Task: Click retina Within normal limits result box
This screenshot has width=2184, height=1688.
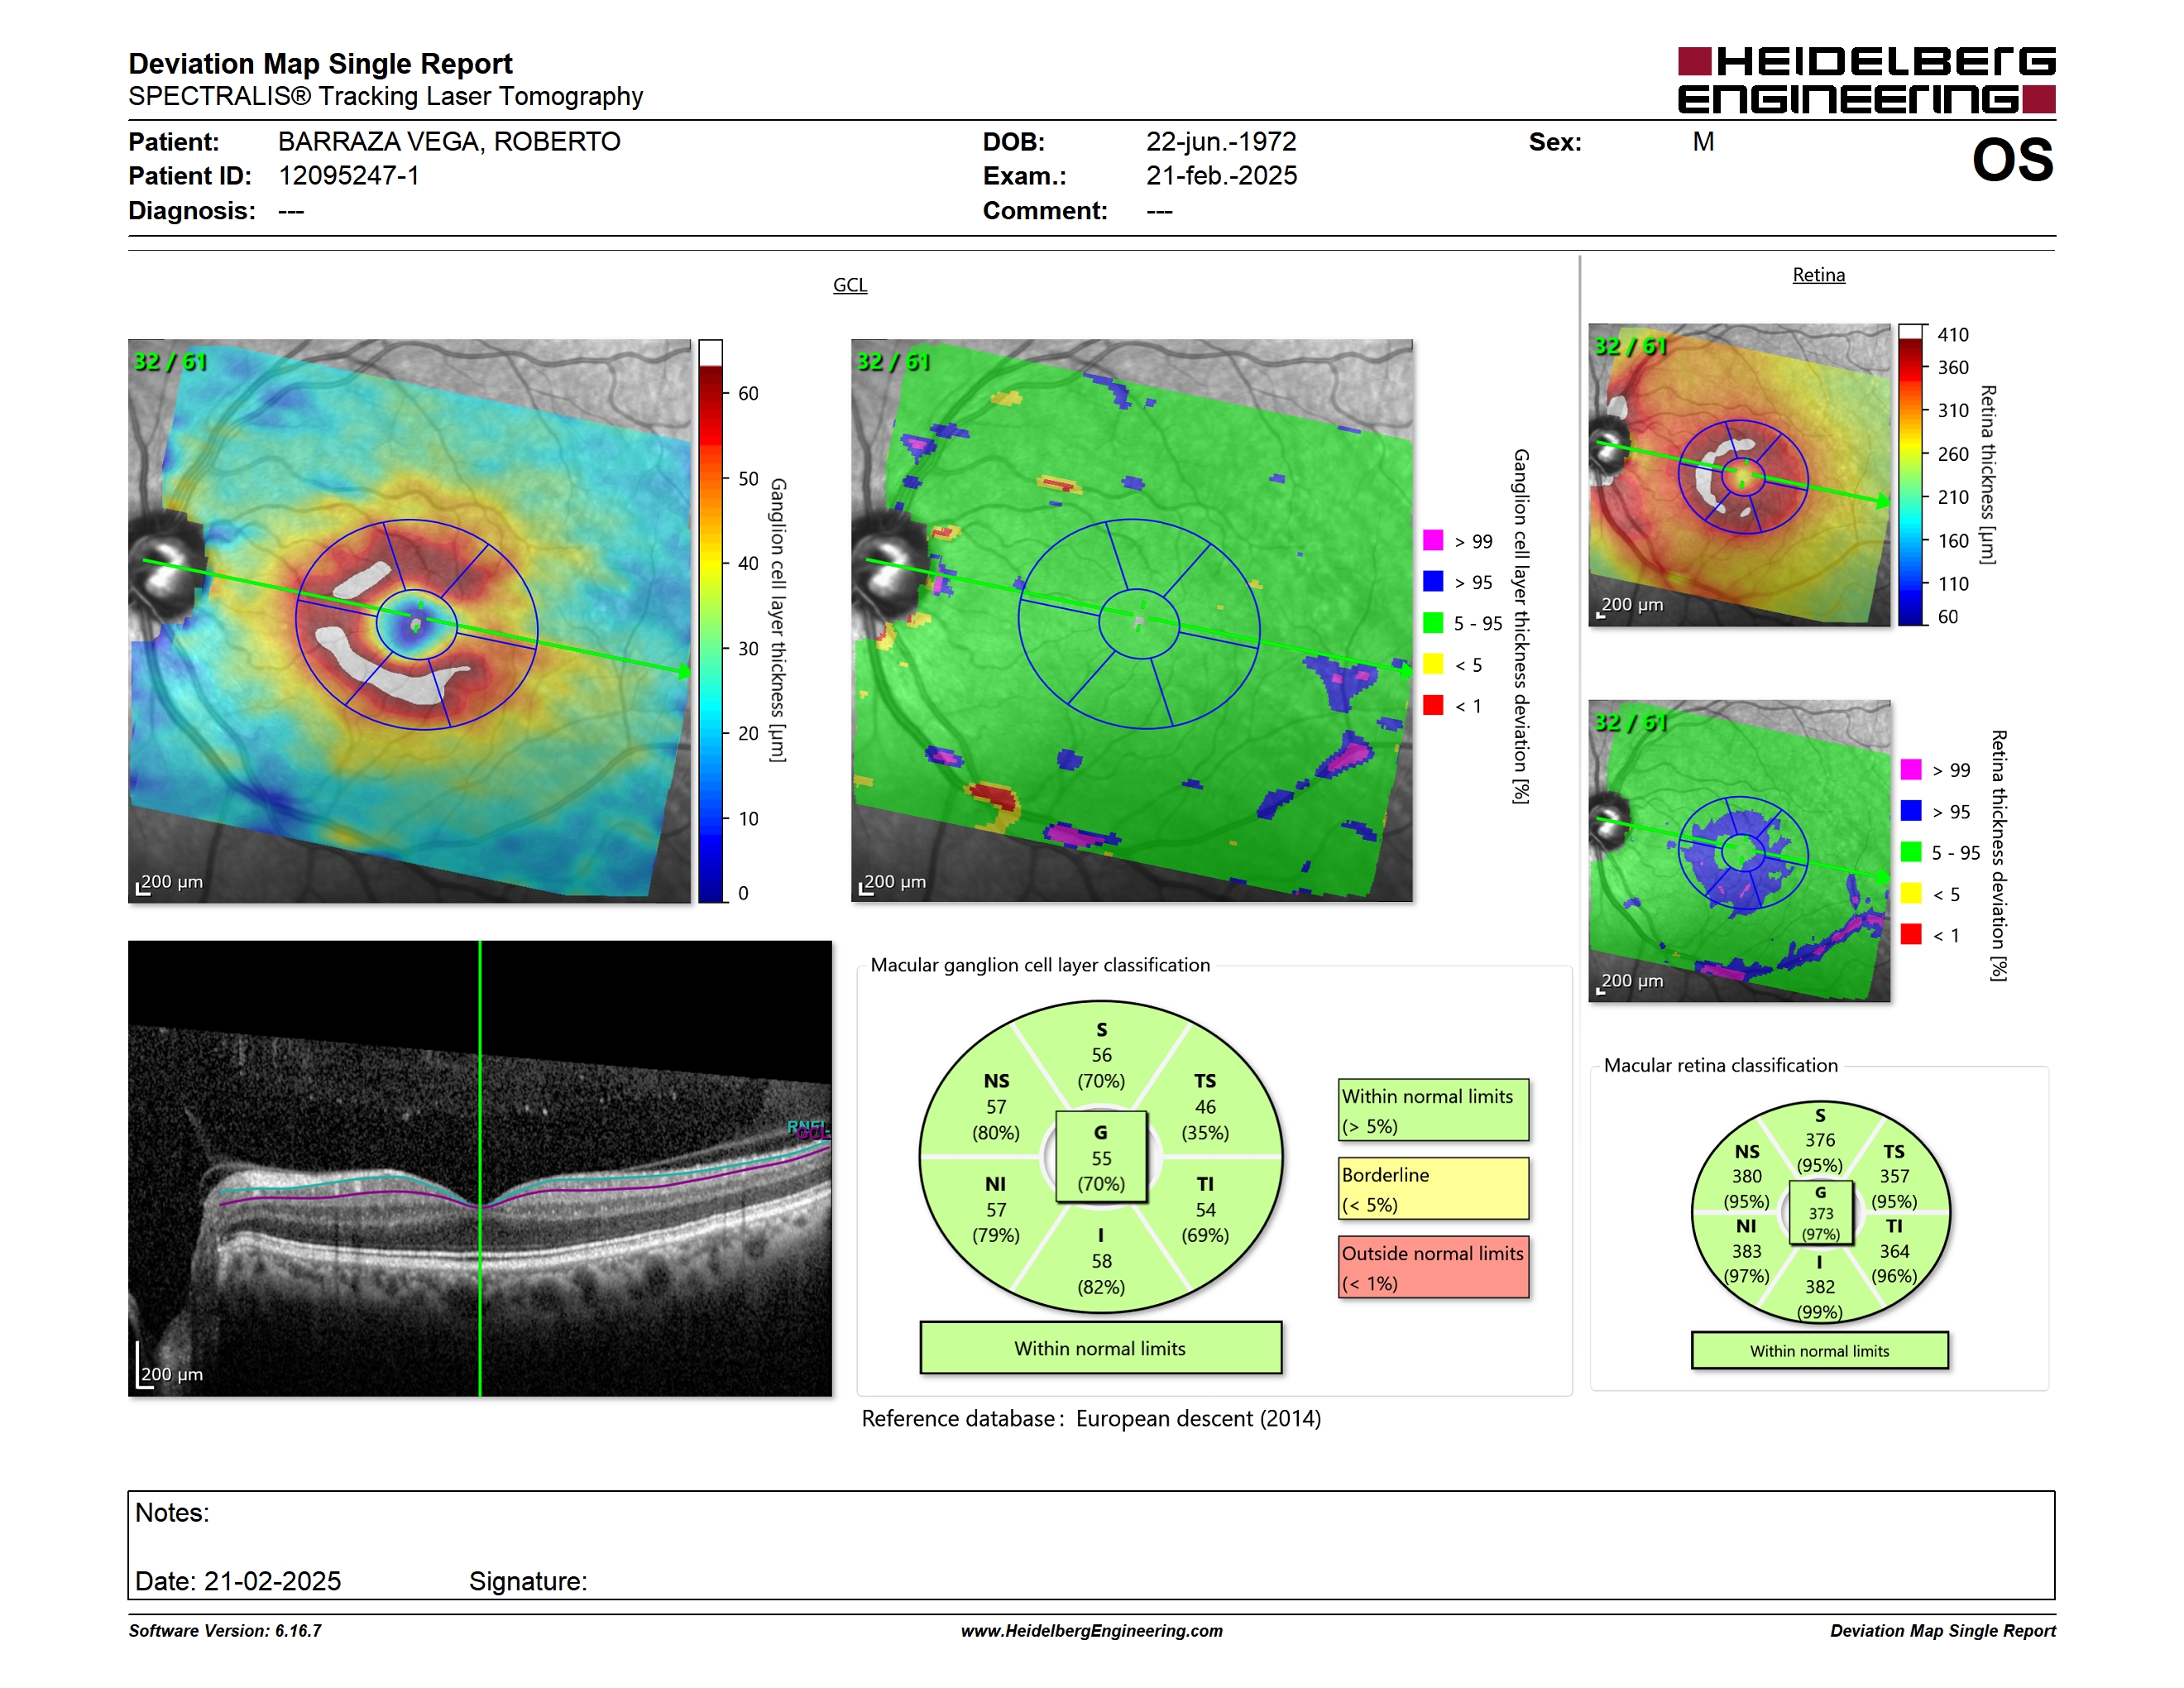Action: 1819,1350
